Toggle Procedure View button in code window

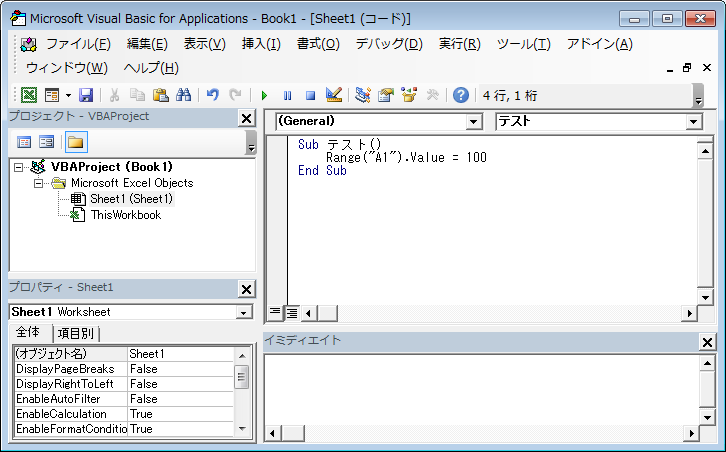pos(275,313)
